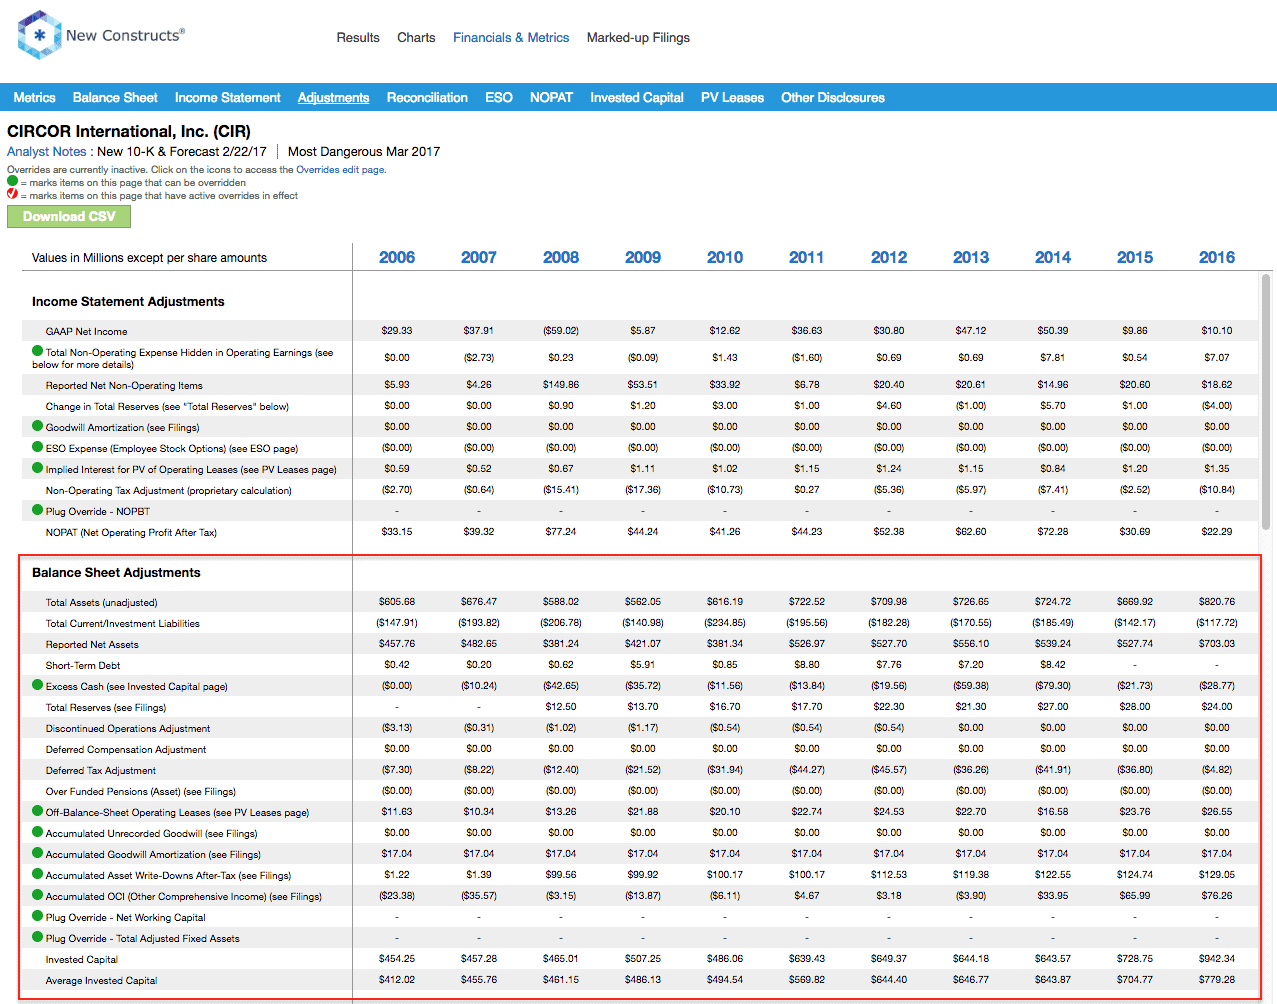Click green override dot beside Excess Cash
The image size is (1277, 1004).
pyautogui.click(x=38, y=685)
